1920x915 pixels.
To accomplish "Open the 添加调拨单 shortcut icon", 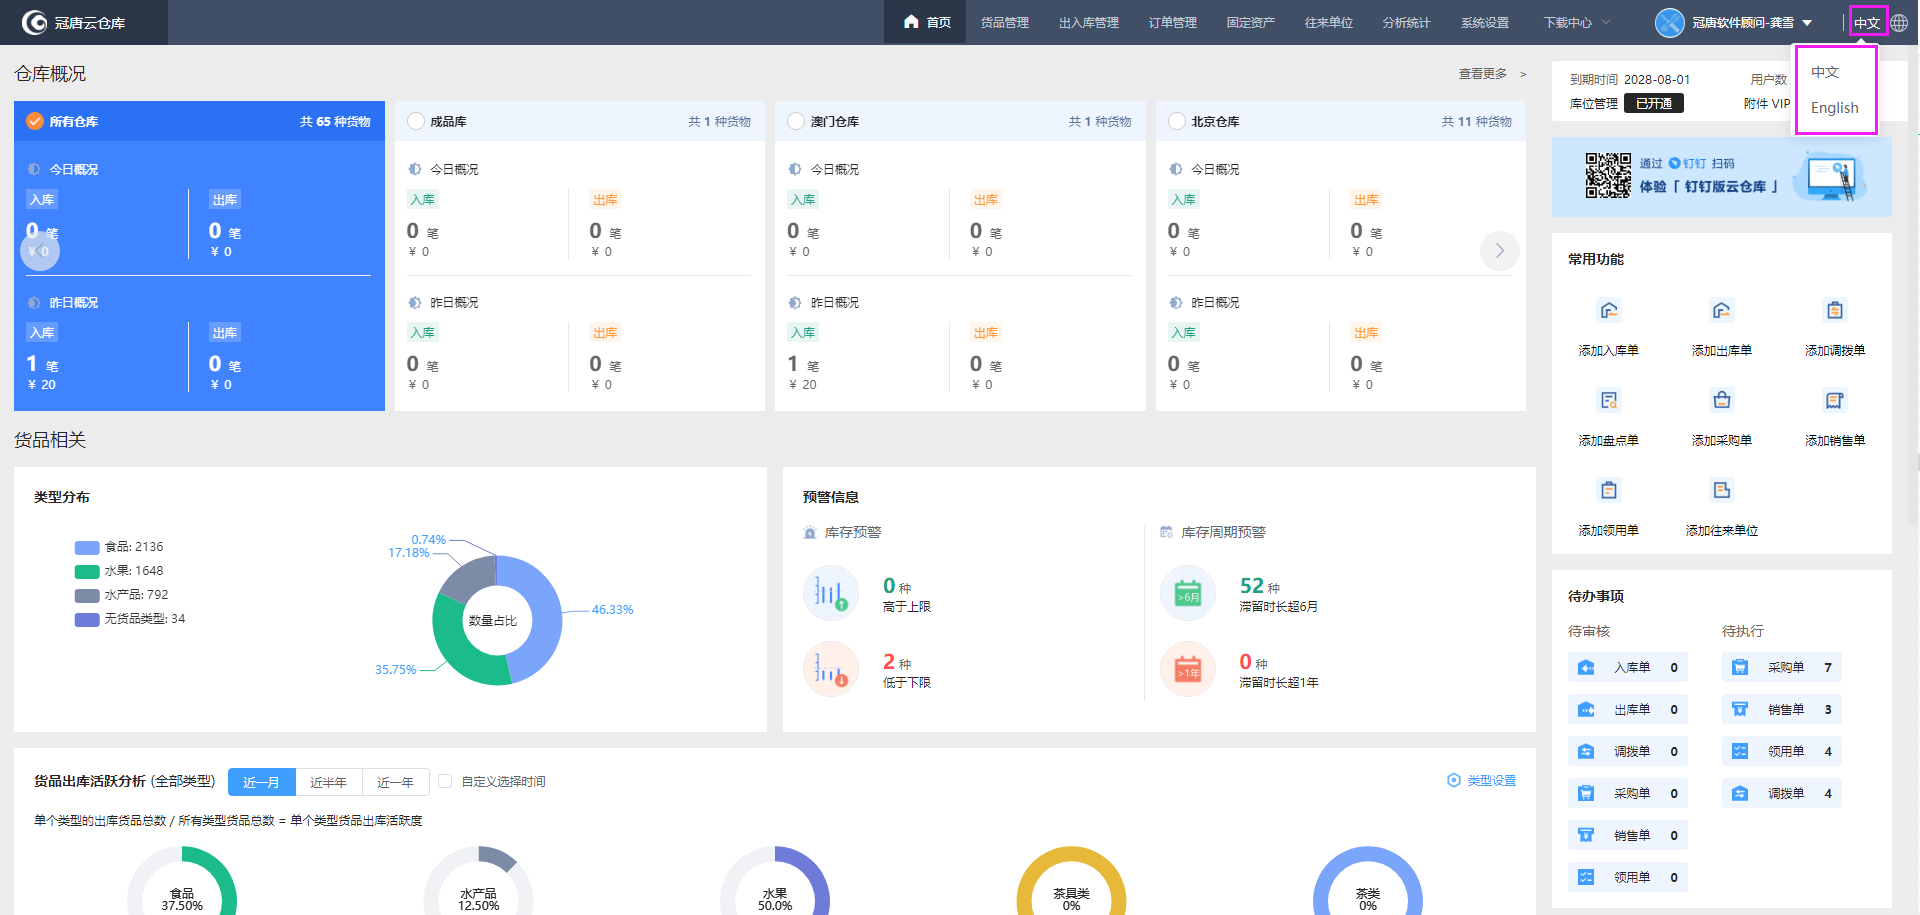I will (1834, 311).
